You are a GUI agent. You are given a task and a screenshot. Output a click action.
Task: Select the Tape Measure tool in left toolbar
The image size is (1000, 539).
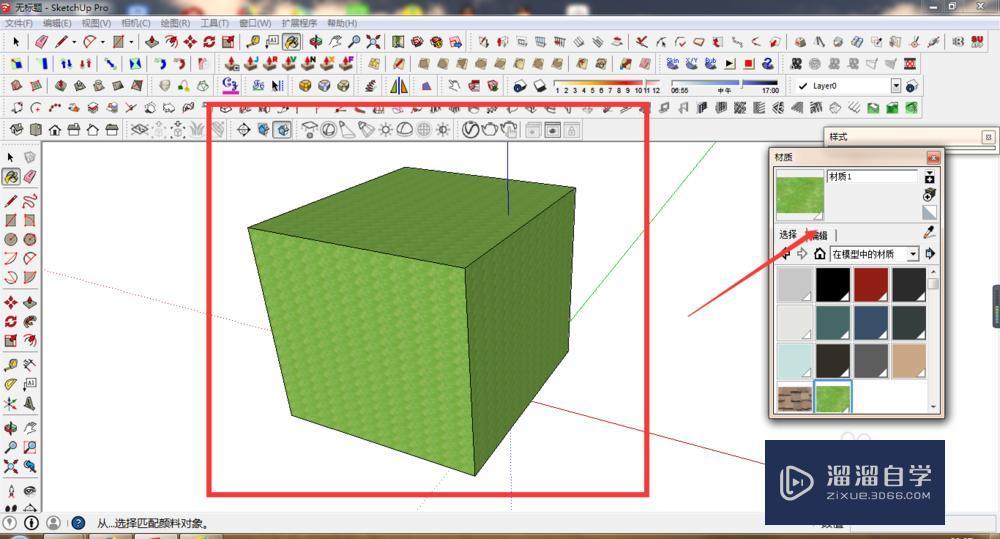(x=11, y=365)
